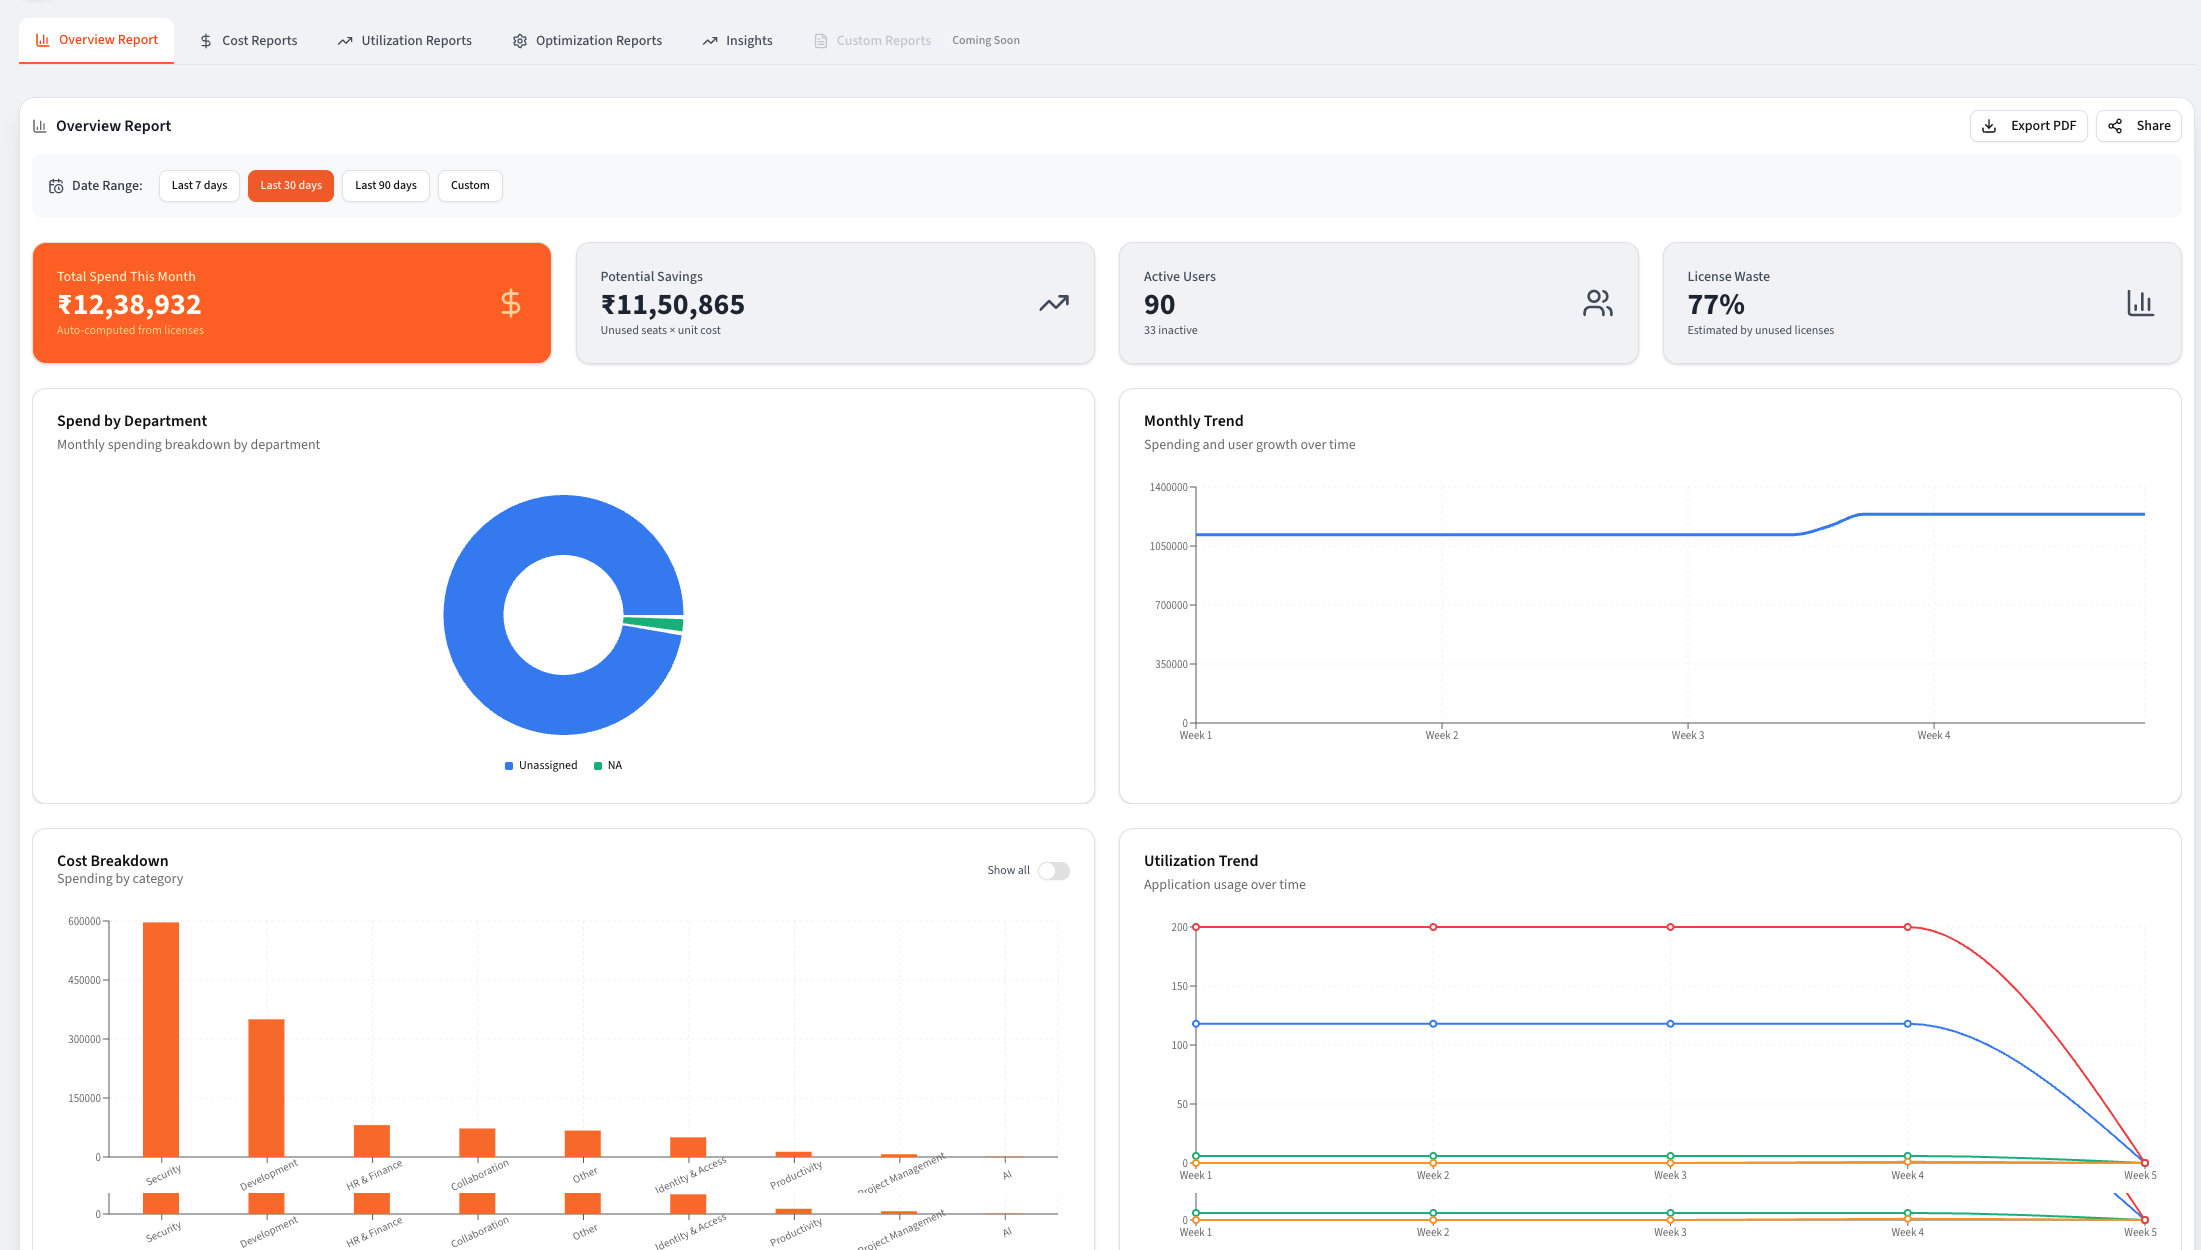
Task: Click the calendar icon beside Date Range
Action: point(56,186)
